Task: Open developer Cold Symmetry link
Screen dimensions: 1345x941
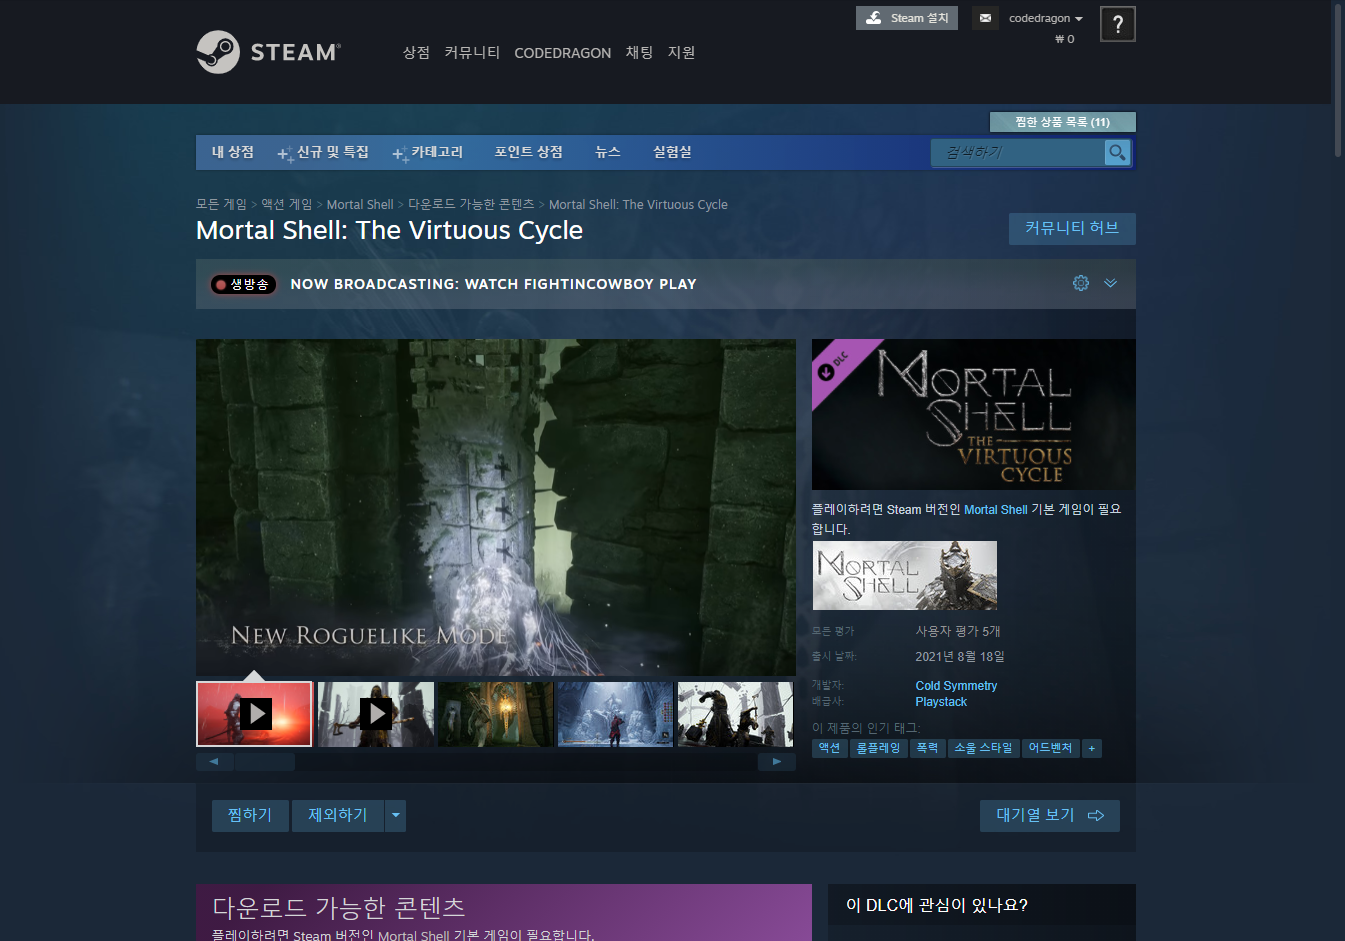Action: point(956,686)
